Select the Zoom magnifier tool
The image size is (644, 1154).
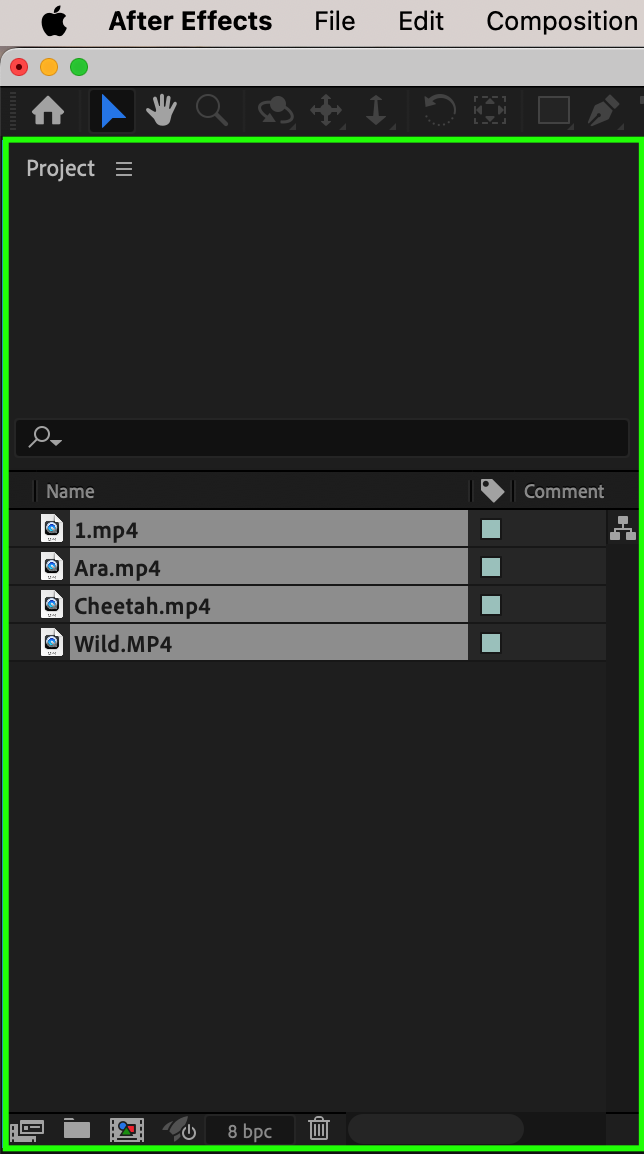tap(211, 111)
